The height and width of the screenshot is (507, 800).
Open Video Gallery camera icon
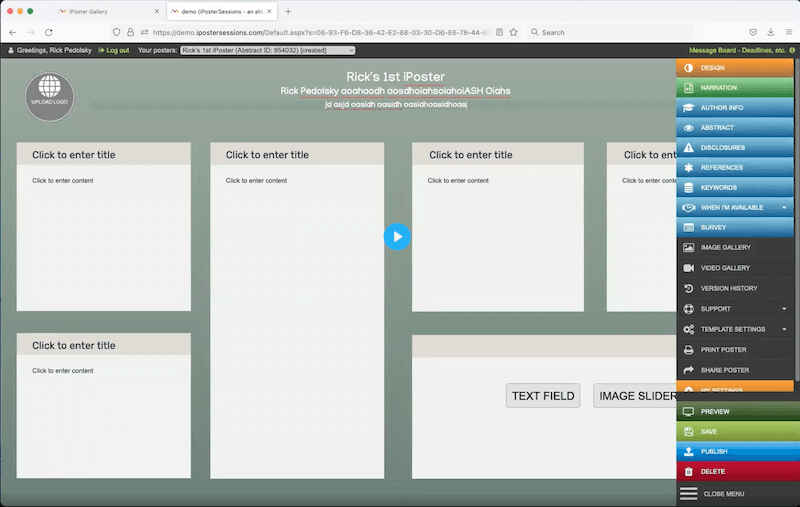coord(688,268)
